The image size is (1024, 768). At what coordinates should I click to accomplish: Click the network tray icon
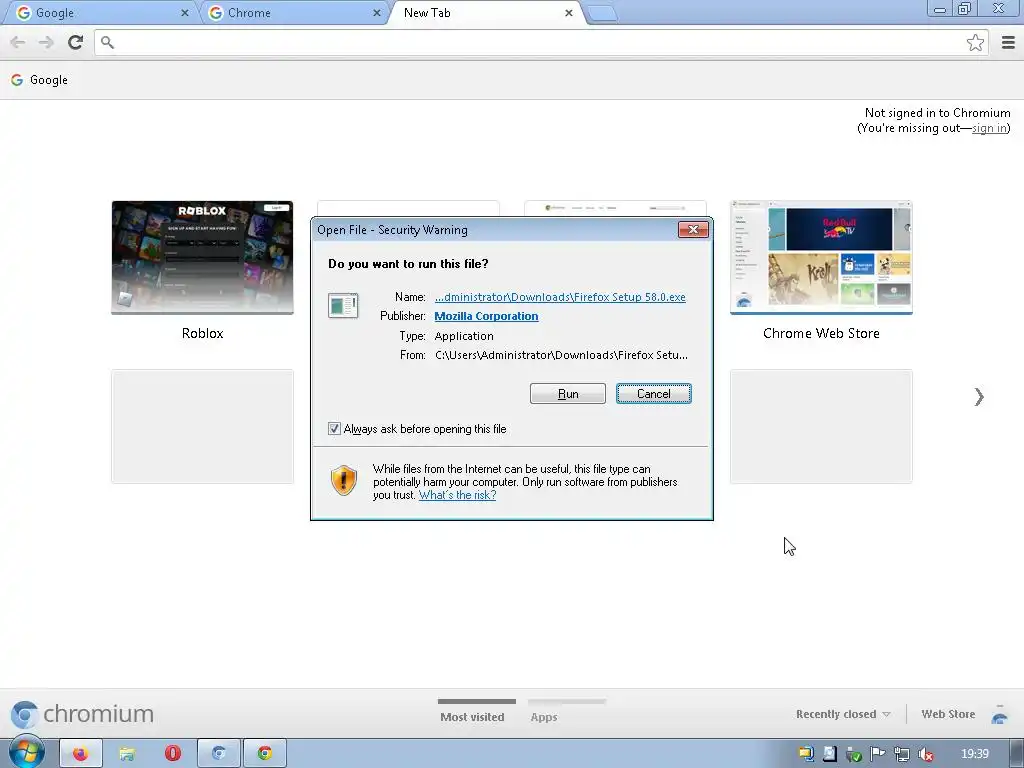tap(901, 754)
